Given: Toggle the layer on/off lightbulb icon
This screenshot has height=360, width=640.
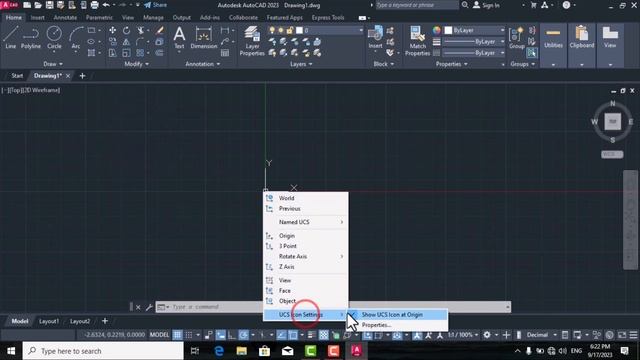Looking at the screenshot, I should coord(272,31).
